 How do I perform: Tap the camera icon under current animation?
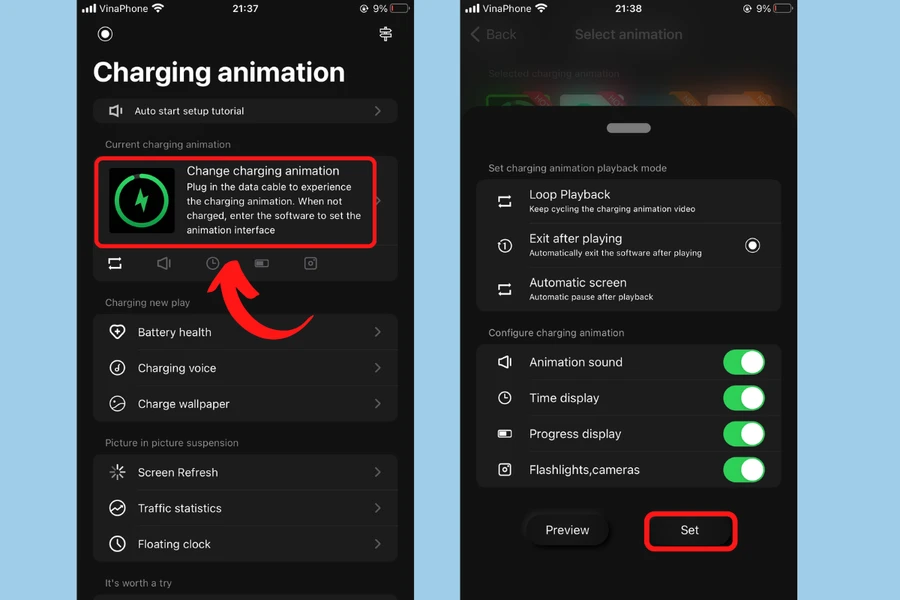311,264
